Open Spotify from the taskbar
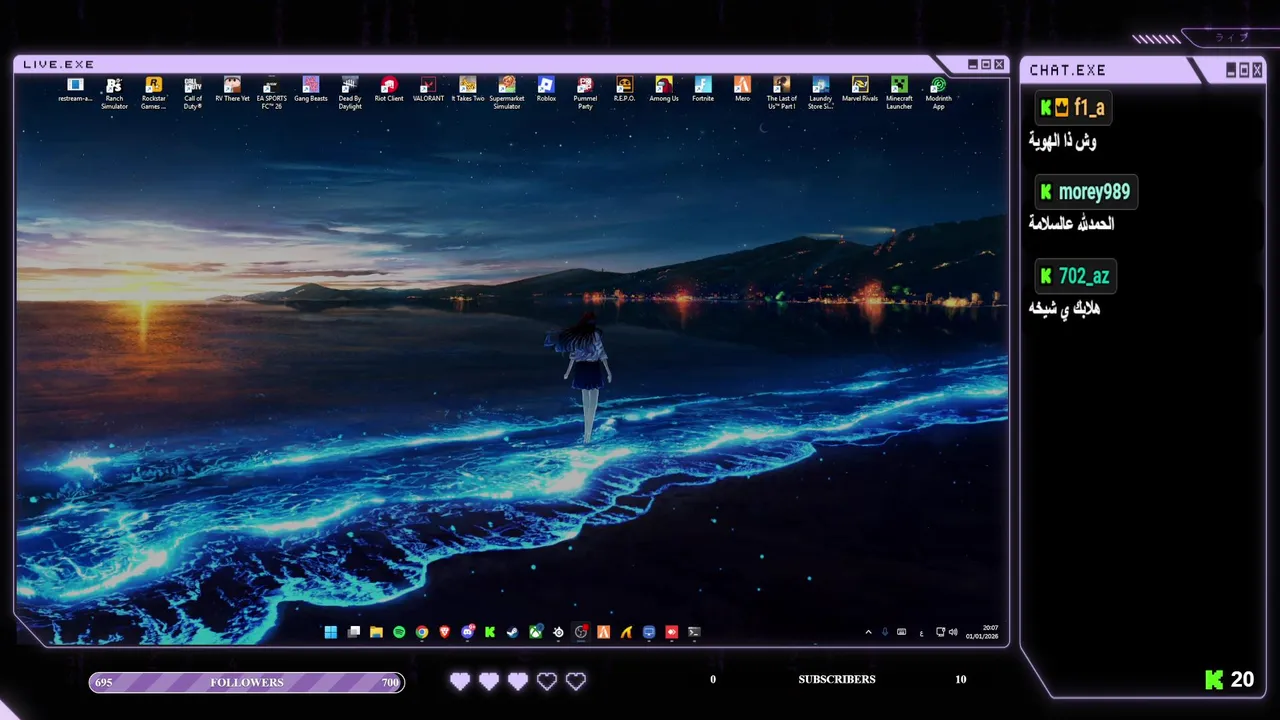The image size is (1280, 720). (x=399, y=632)
